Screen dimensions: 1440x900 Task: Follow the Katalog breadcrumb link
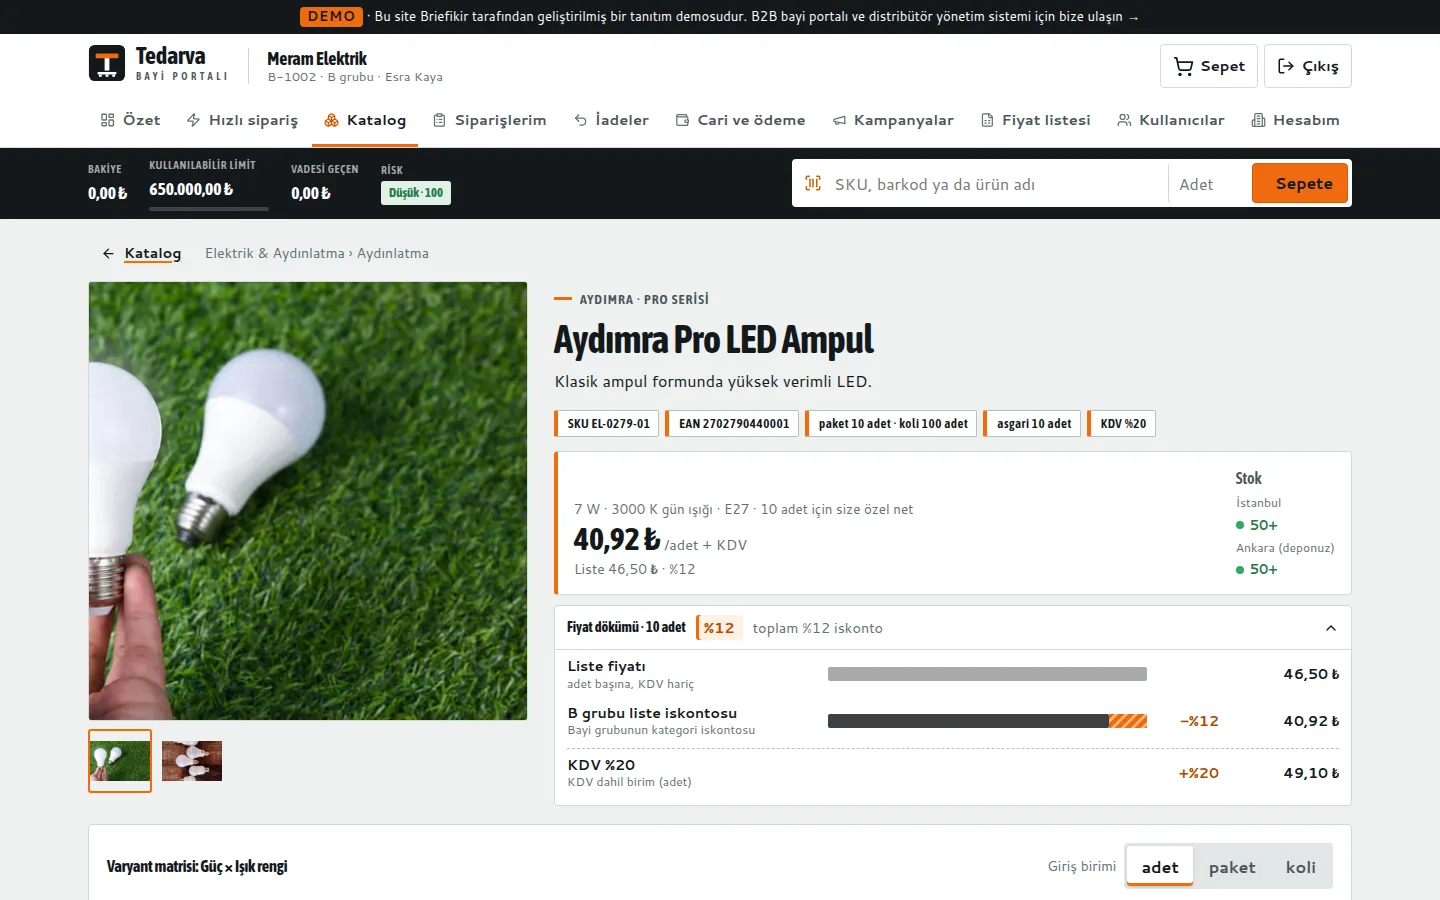(153, 254)
